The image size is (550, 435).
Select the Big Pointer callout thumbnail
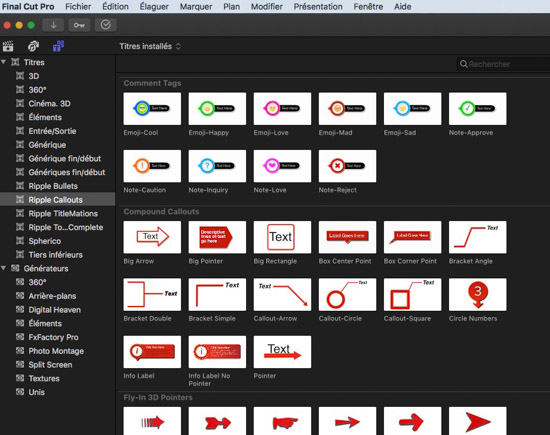[217, 237]
